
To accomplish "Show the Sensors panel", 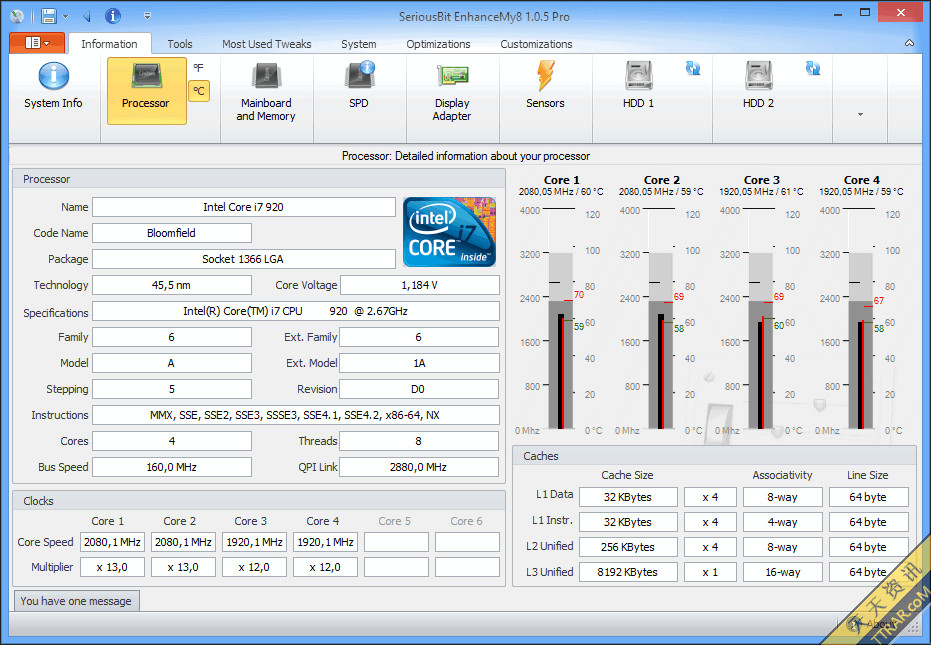I will pos(545,88).
